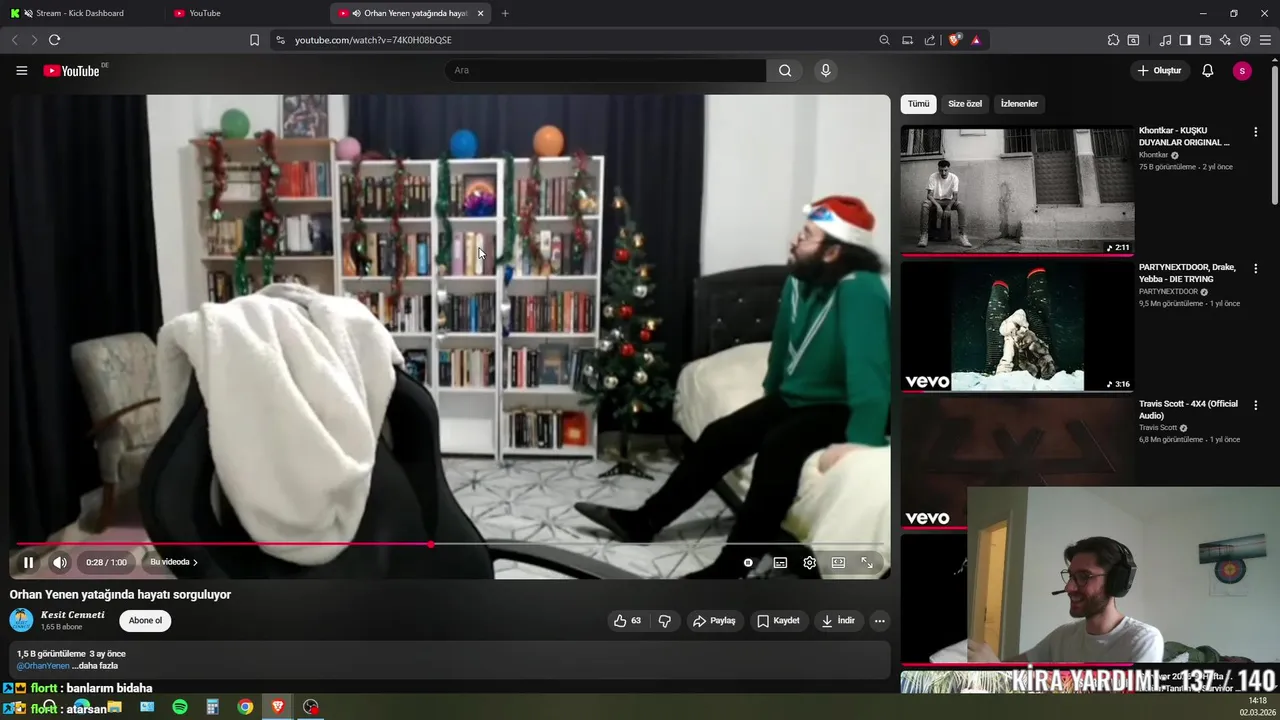Enter fullscreen mode for the video
The height and width of the screenshot is (720, 1280).
tap(867, 563)
